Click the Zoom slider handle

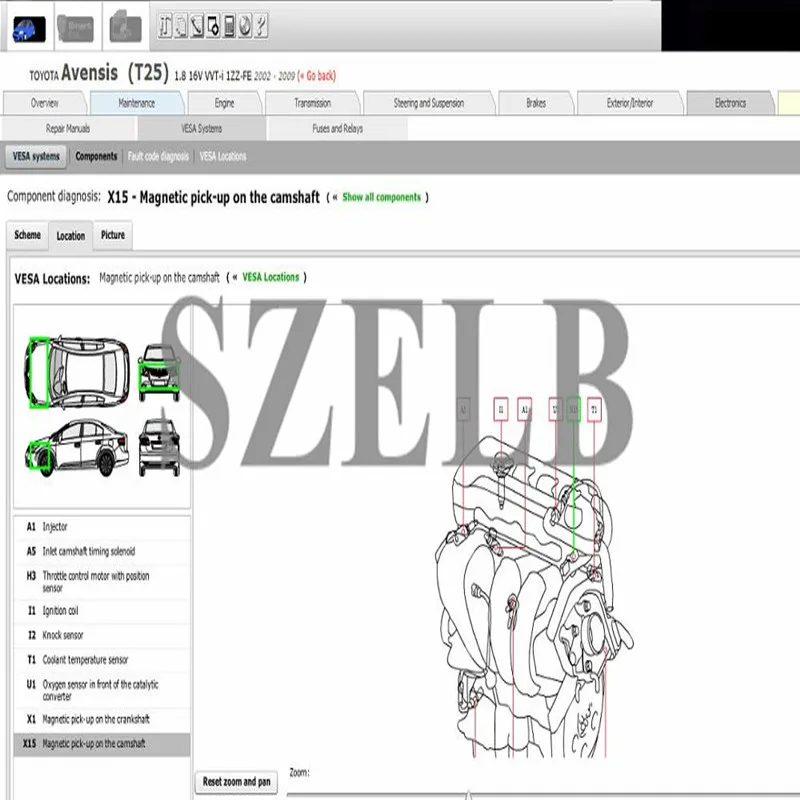[x=468, y=794]
